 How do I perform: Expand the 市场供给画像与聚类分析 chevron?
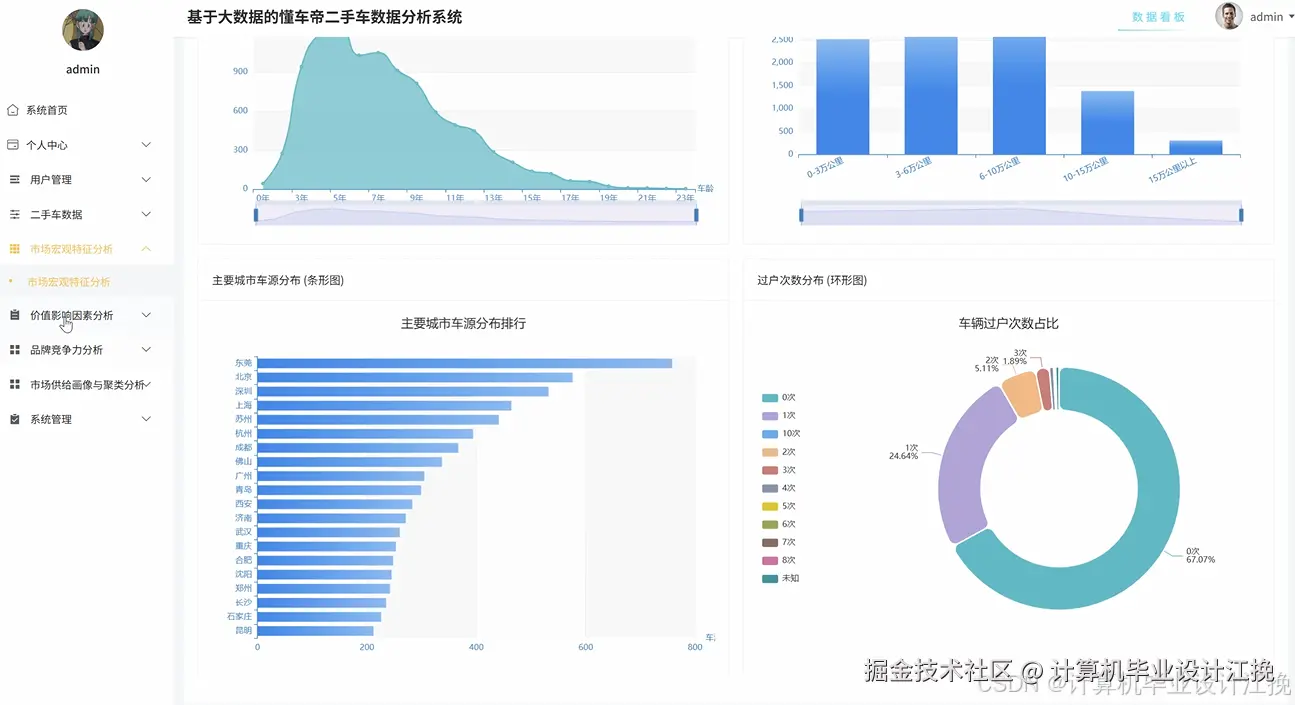(148, 384)
